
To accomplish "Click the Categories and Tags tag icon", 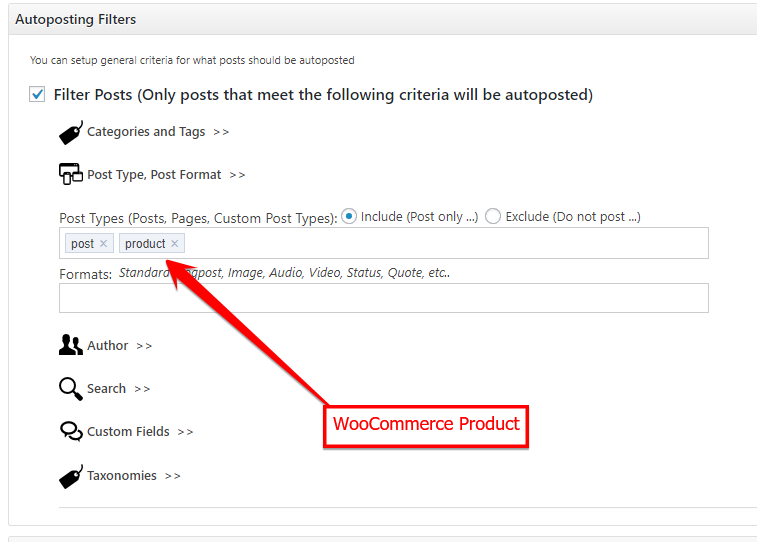I will (x=71, y=133).
